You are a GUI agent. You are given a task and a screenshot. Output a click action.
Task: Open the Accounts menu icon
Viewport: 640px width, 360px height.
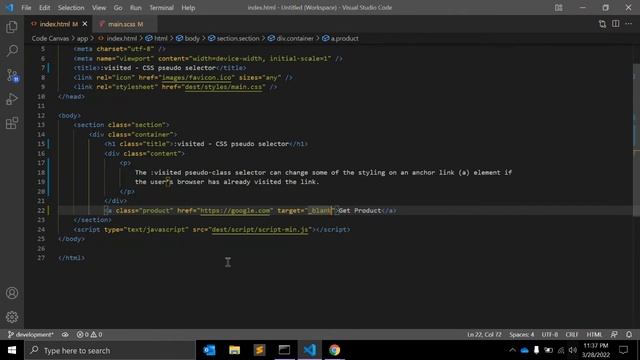click(x=12, y=293)
